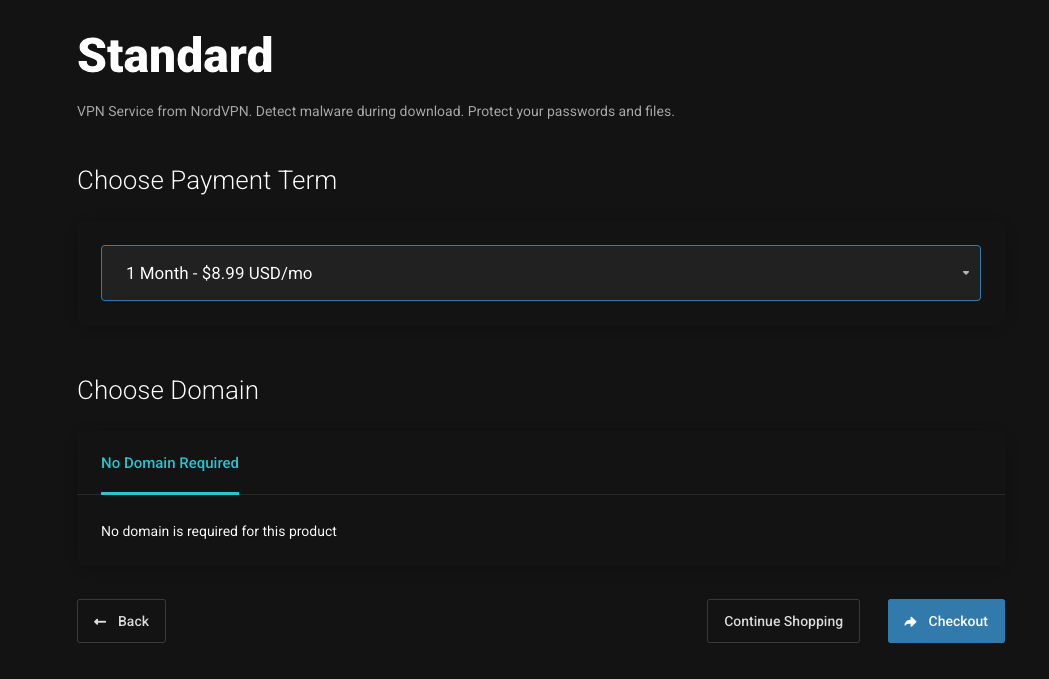Screen dimensions: 1049x679
Task: Click the forward arrow icon on Checkout
Action: [x=910, y=621]
